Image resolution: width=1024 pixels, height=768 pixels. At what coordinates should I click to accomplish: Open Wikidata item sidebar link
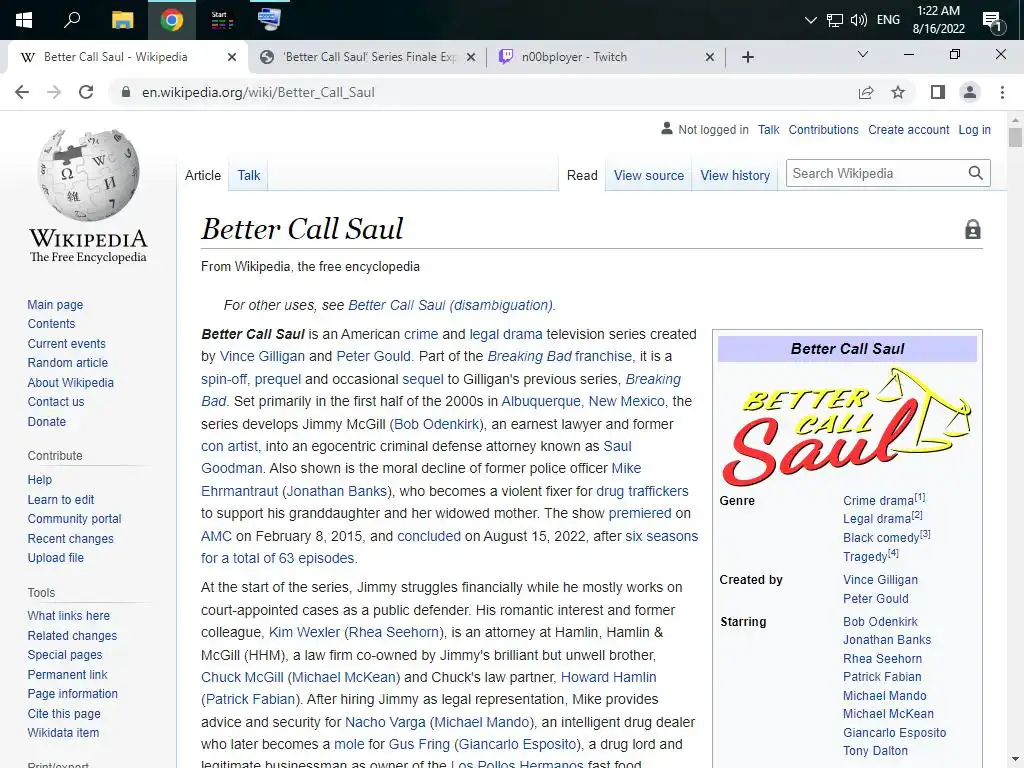63,733
